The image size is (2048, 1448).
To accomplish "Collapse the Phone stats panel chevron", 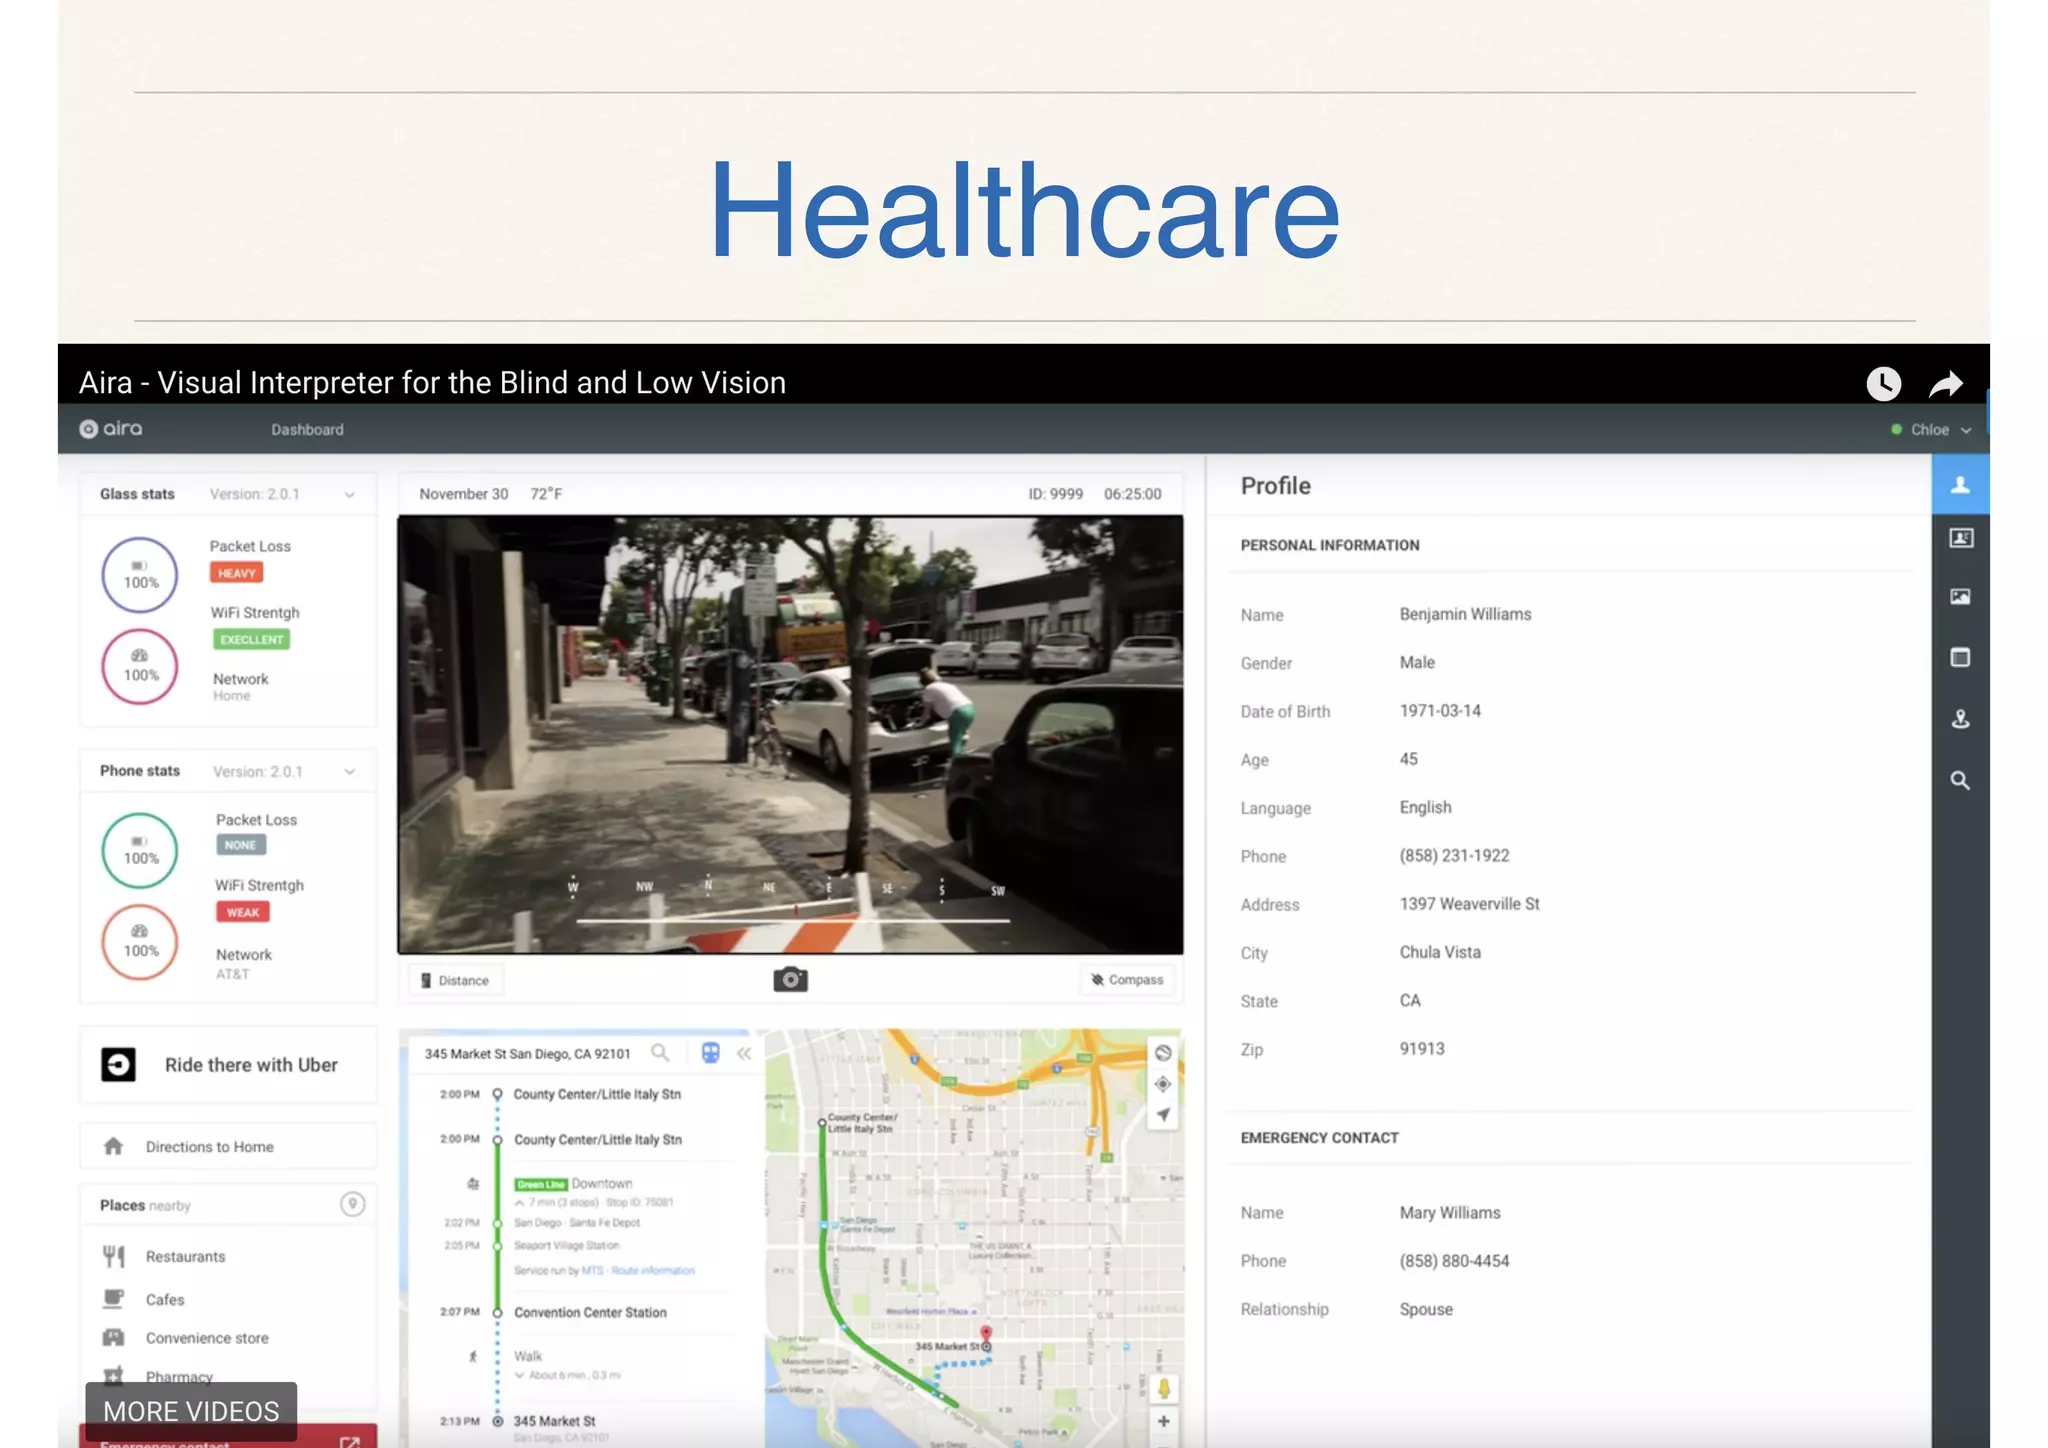I will click(x=349, y=772).
